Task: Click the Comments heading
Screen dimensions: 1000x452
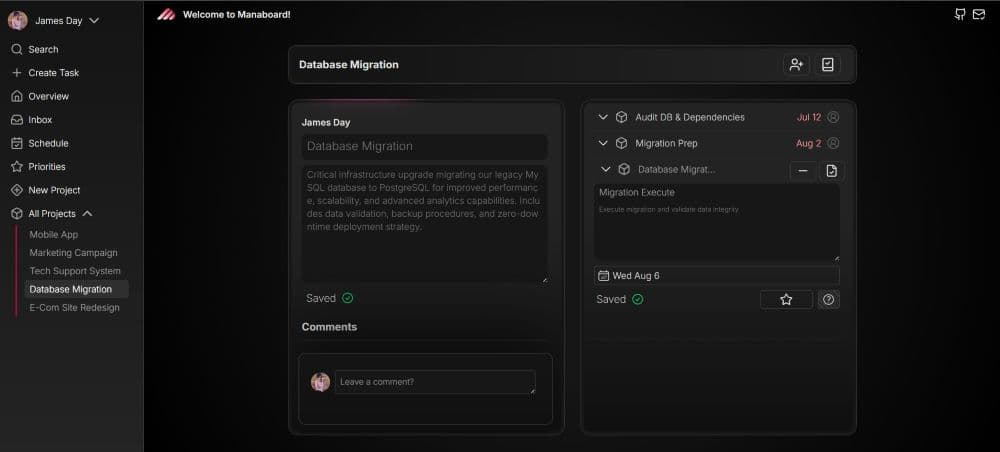Action: [329, 327]
